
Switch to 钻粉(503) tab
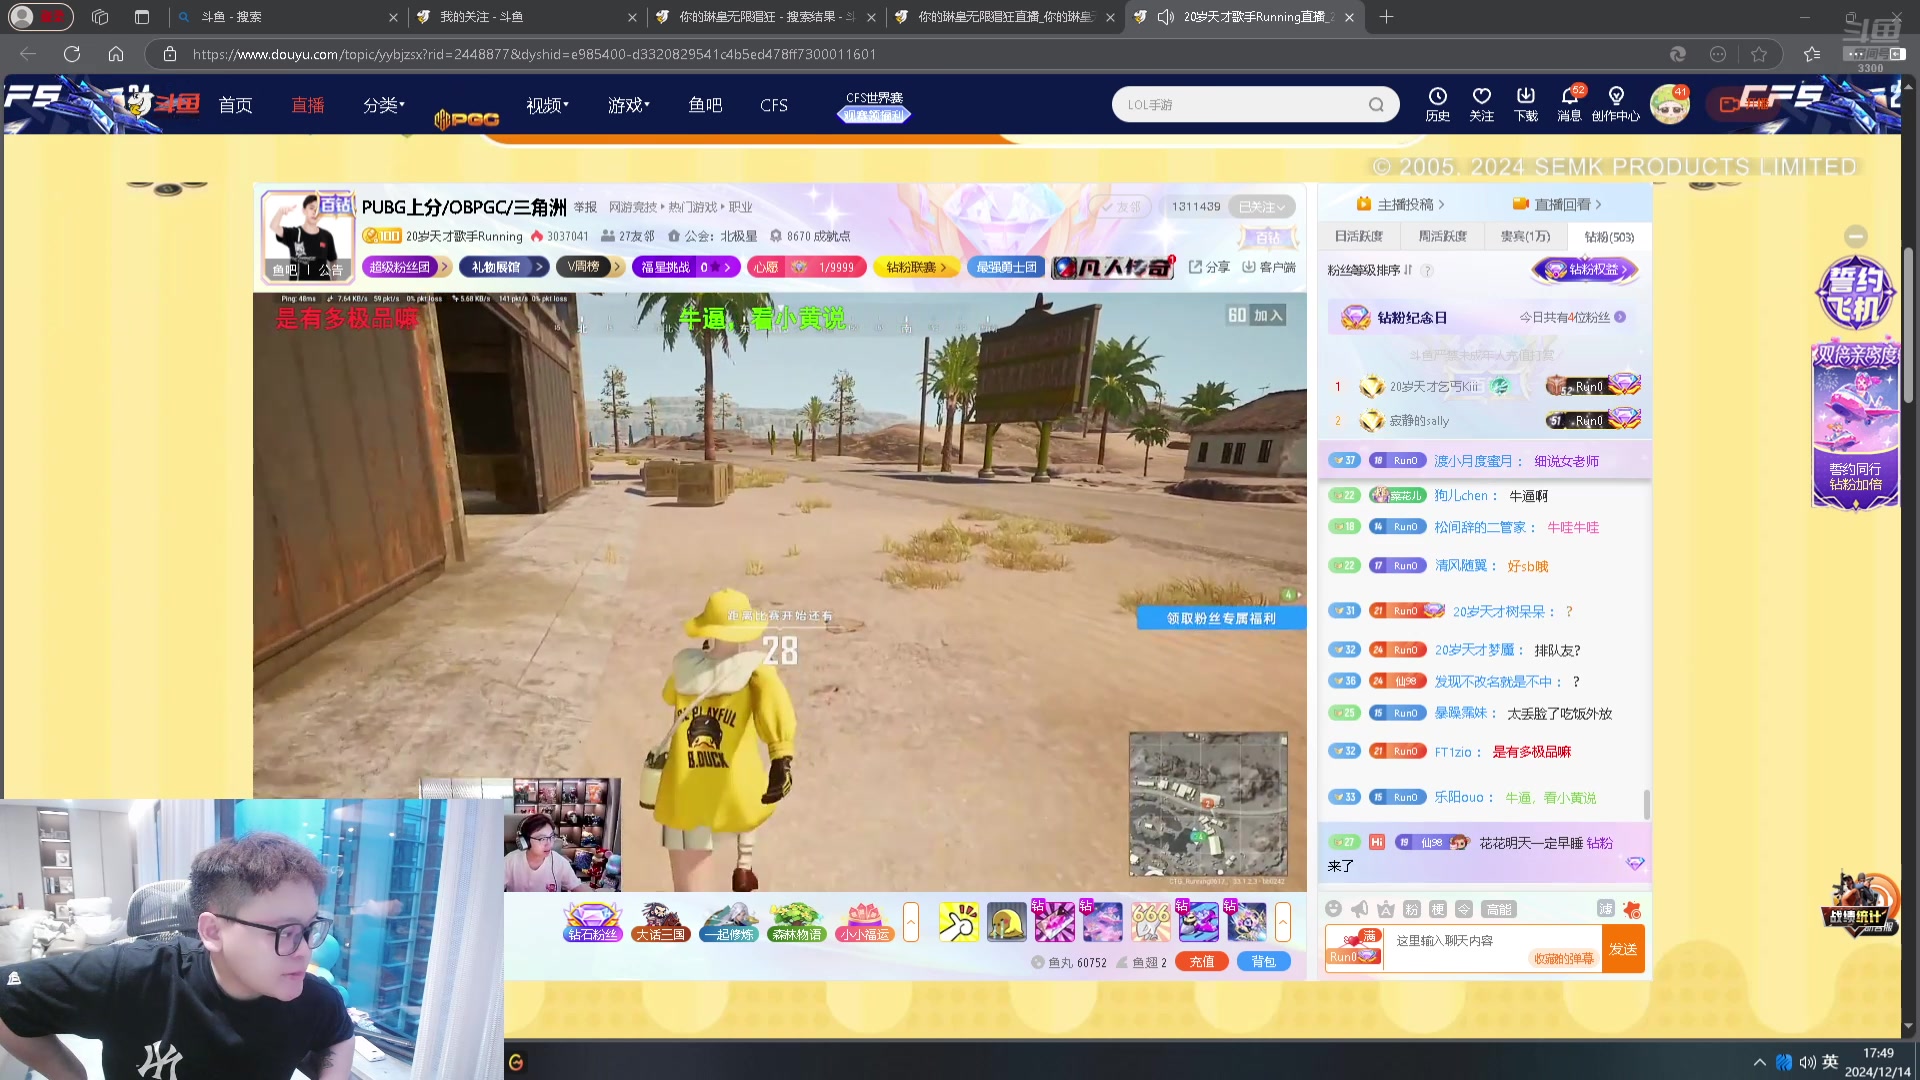pos(1609,237)
